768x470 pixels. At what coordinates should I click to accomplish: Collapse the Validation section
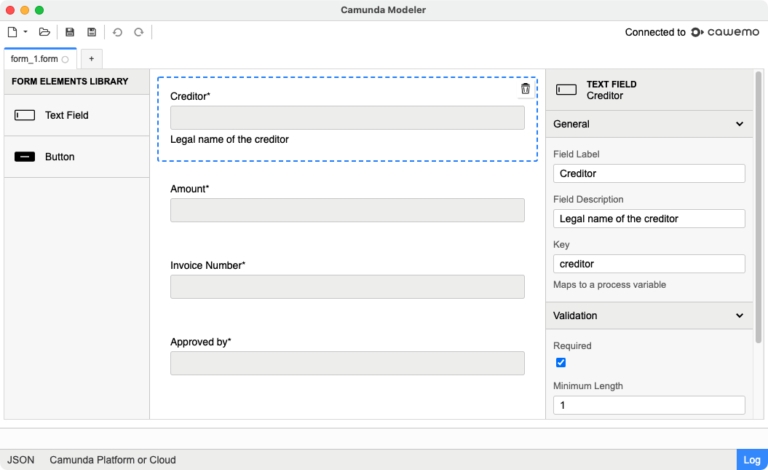point(740,315)
